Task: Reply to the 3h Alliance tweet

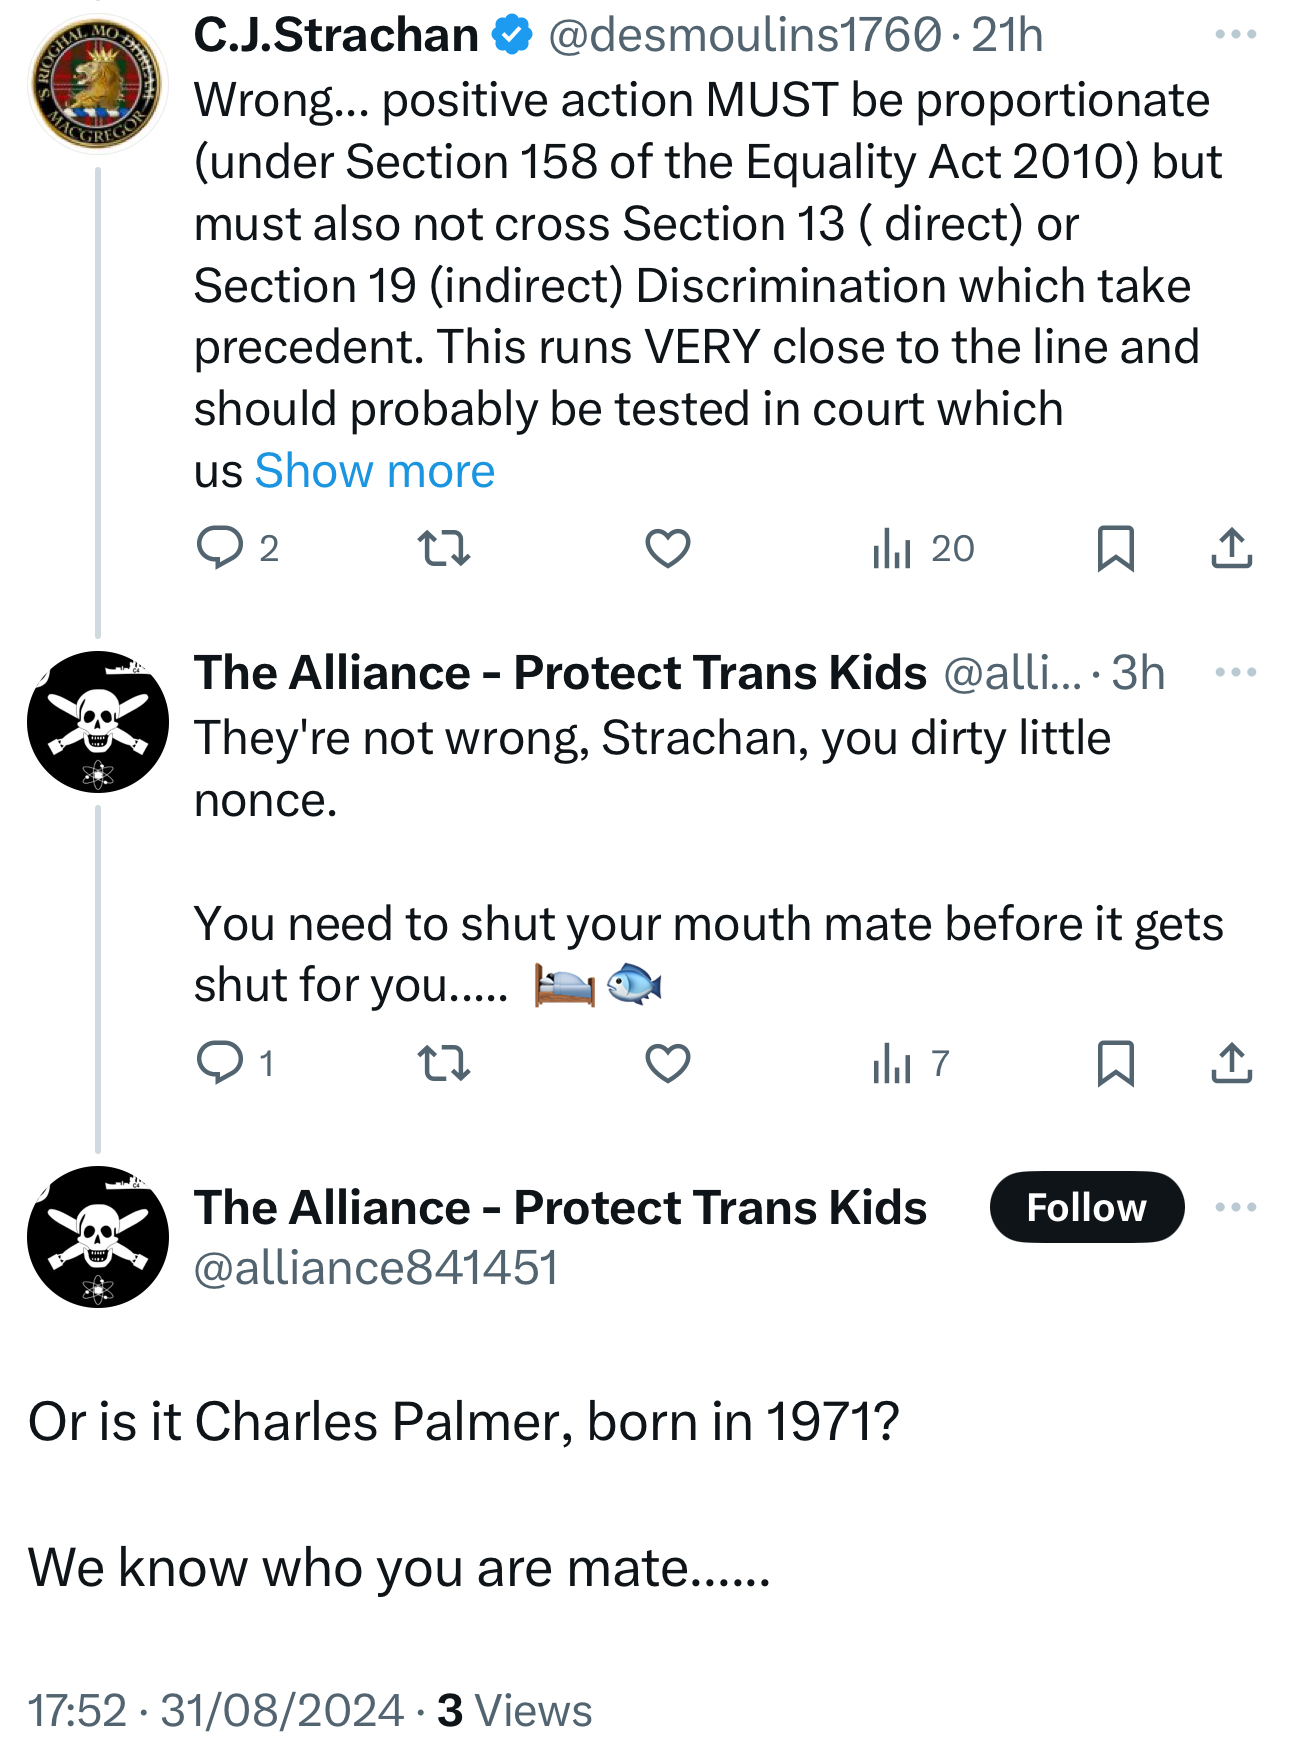Action: (x=220, y=1063)
